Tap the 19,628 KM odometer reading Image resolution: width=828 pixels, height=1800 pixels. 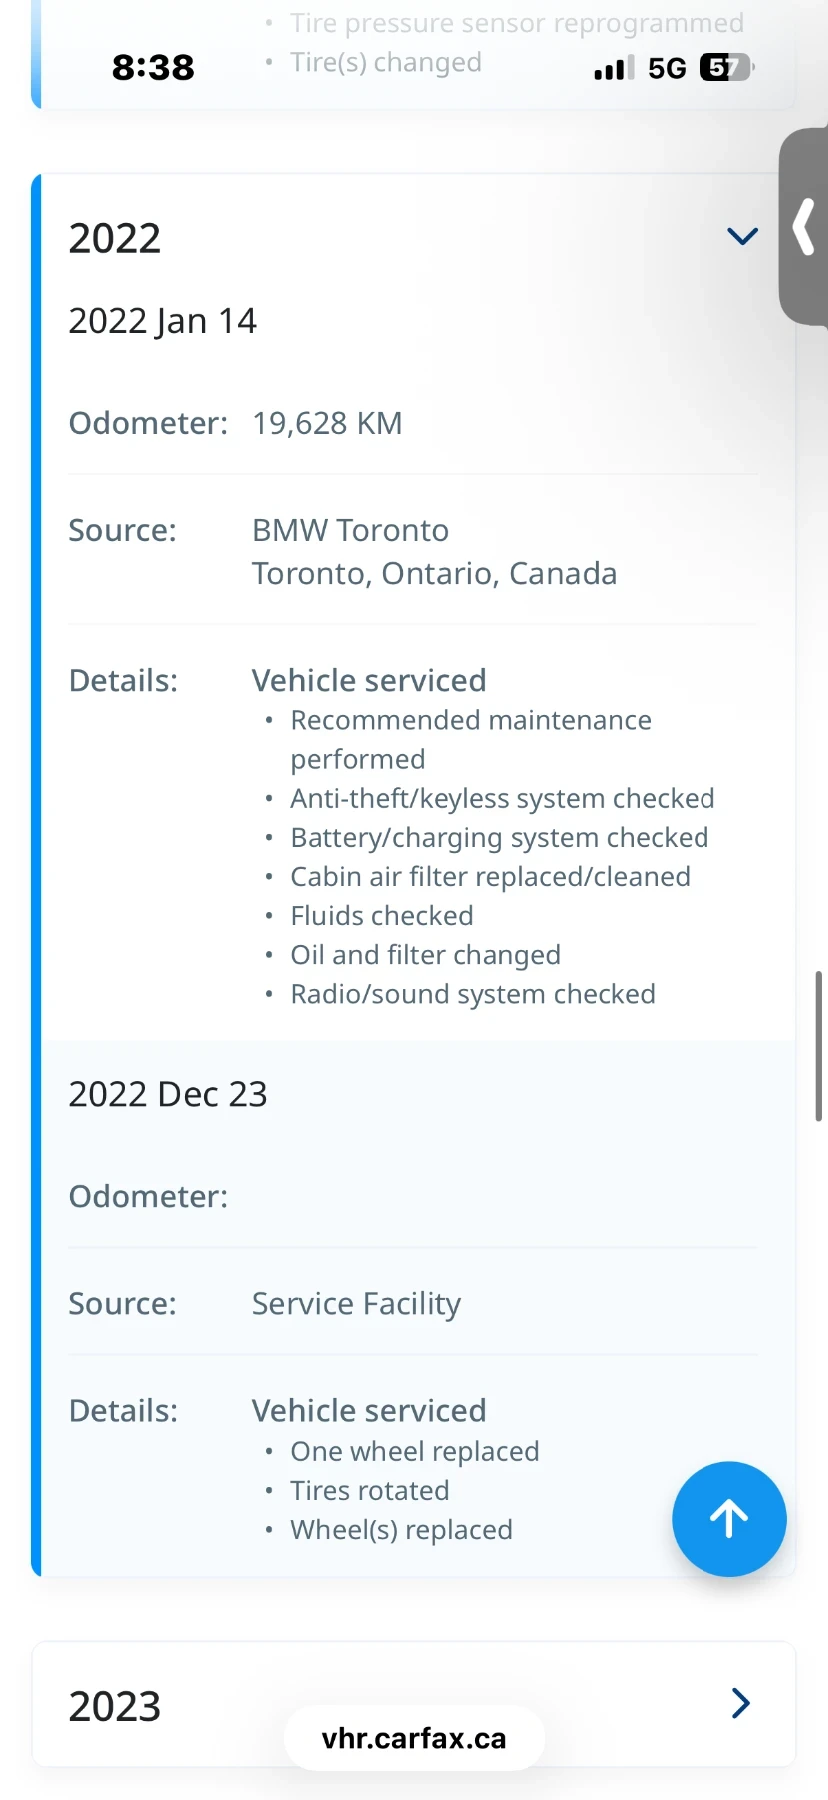(327, 423)
